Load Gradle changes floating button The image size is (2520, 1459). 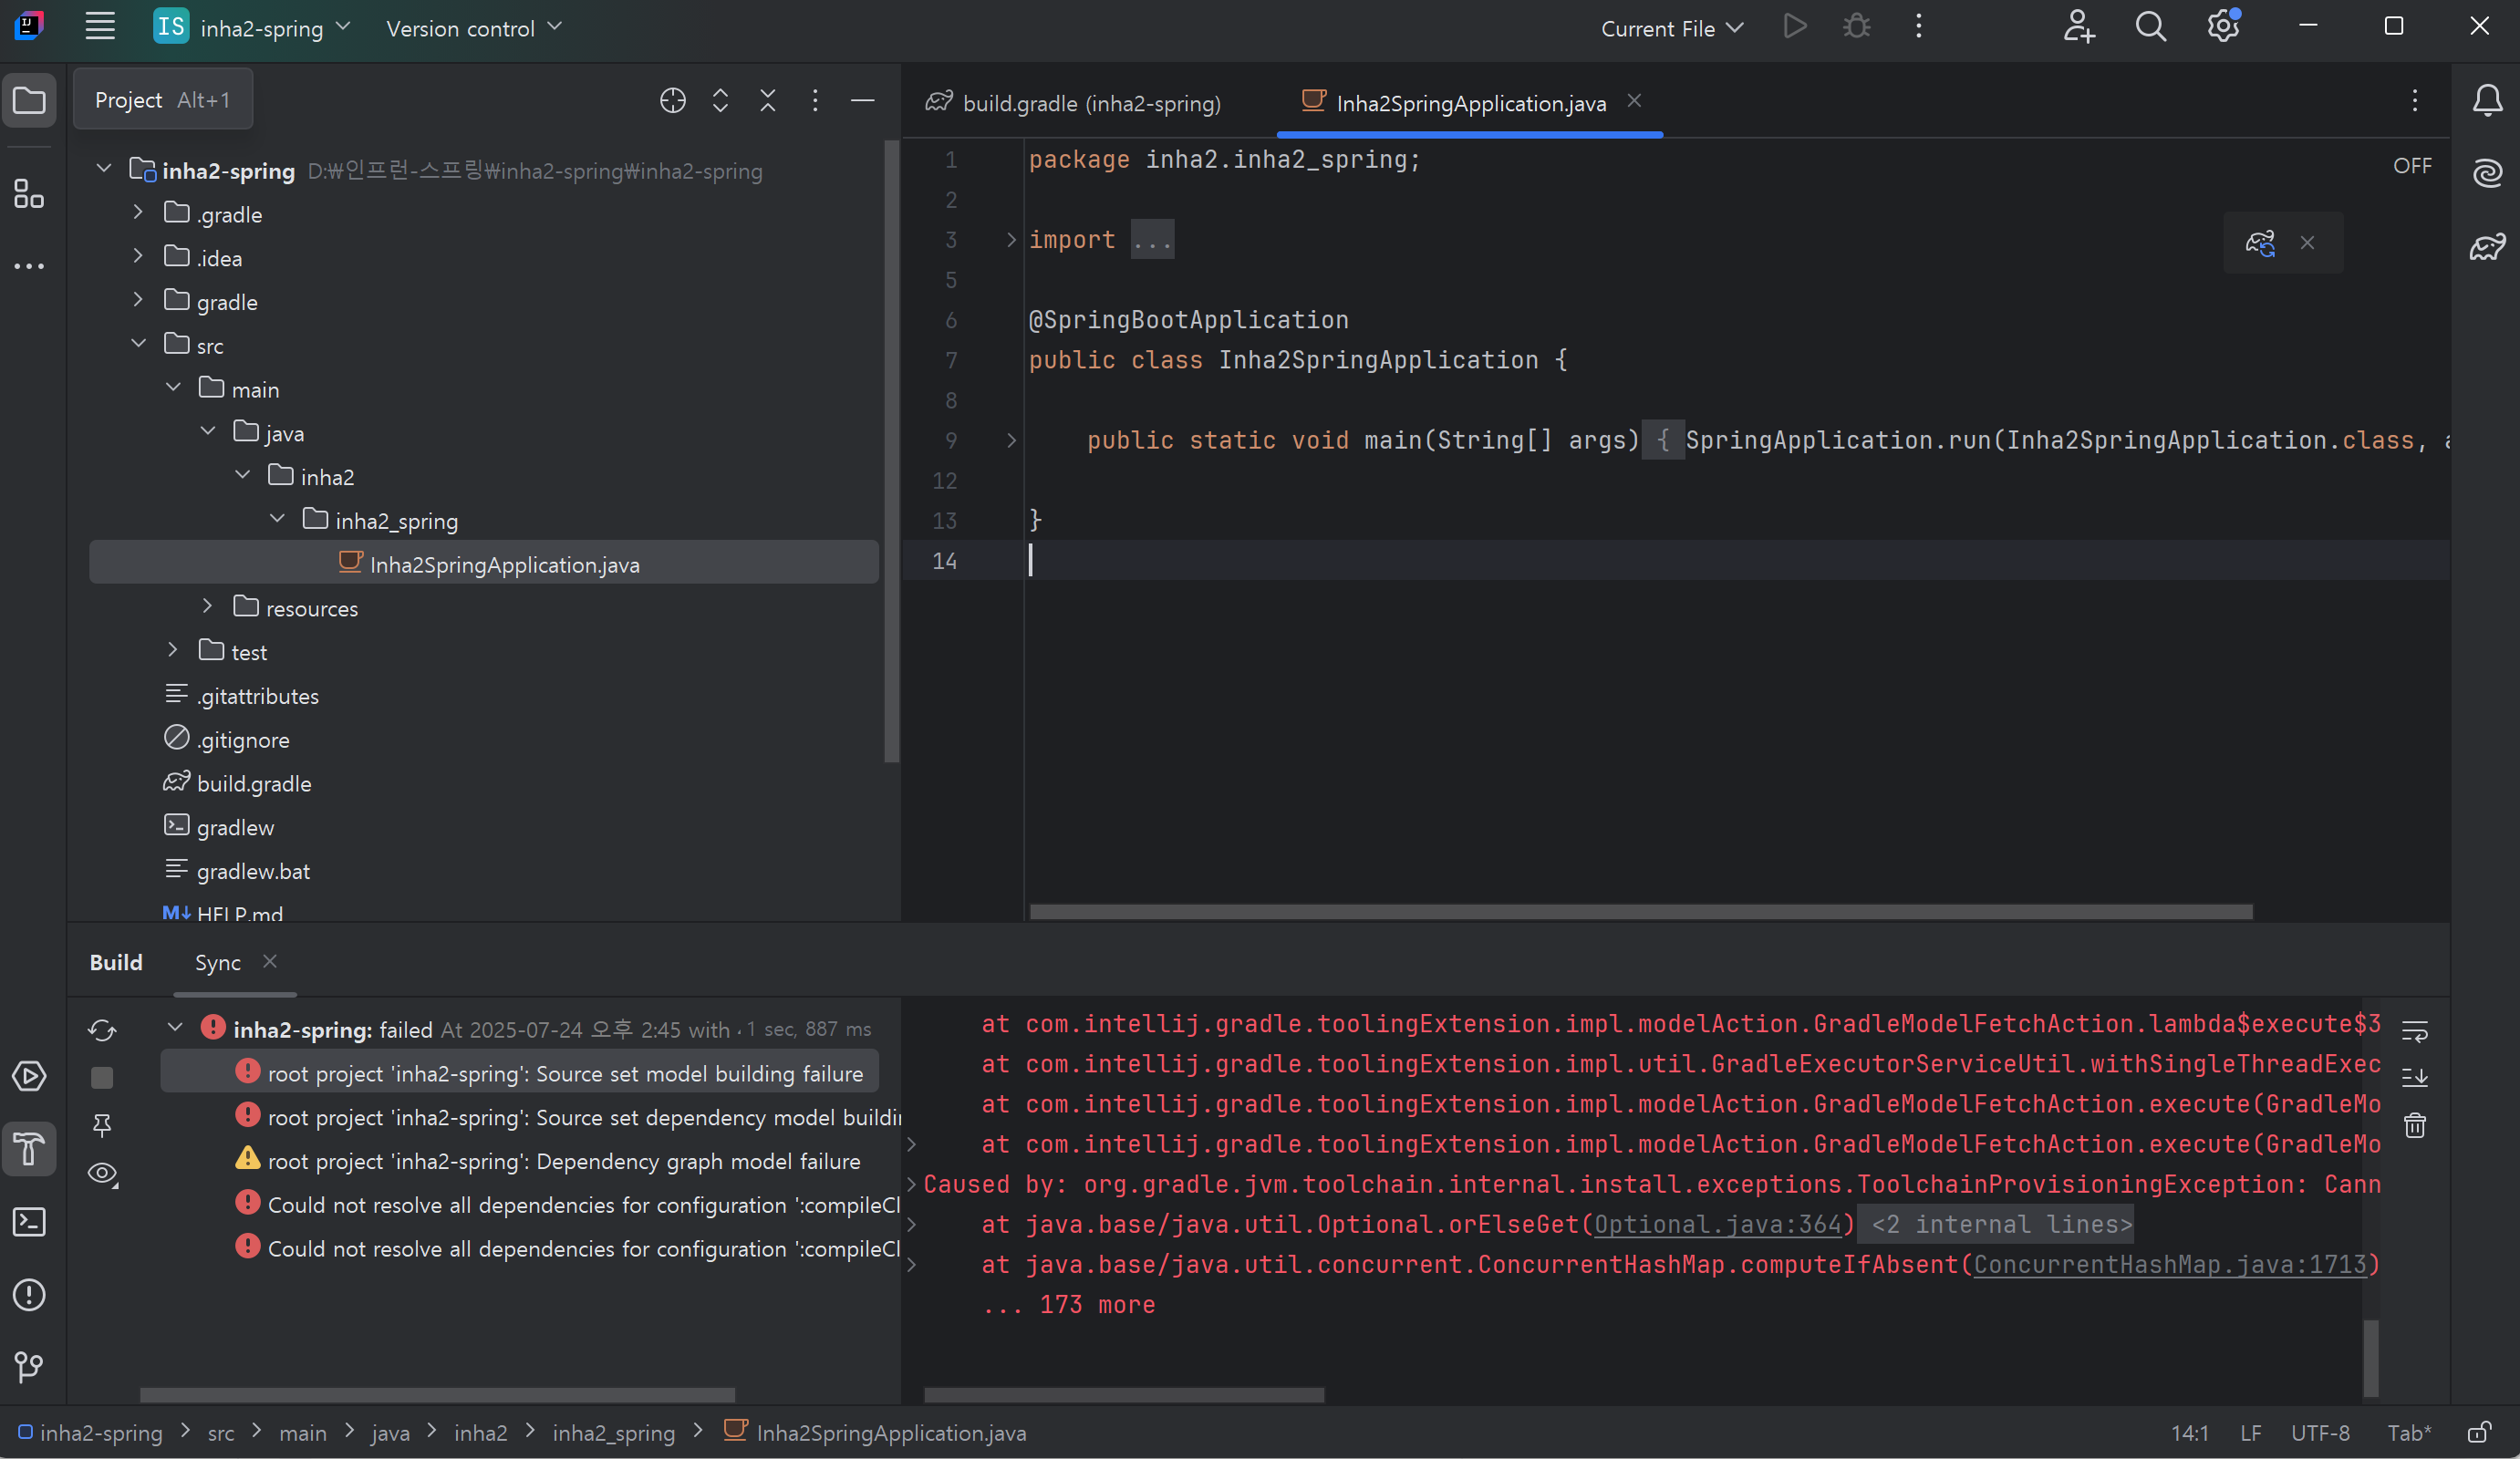2260,243
